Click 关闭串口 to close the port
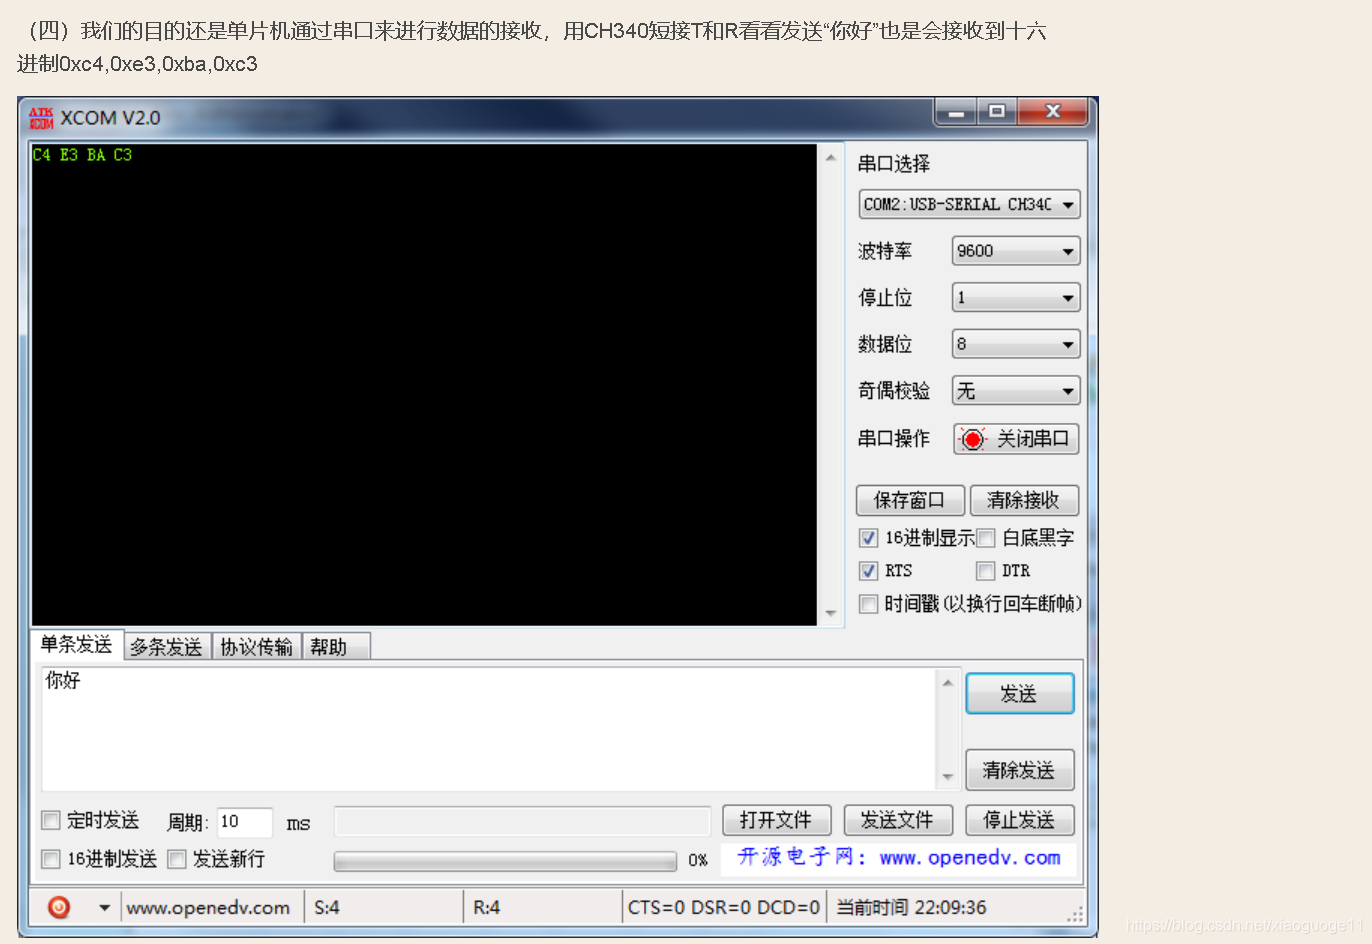The width and height of the screenshot is (1372, 944). coord(1016,439)
